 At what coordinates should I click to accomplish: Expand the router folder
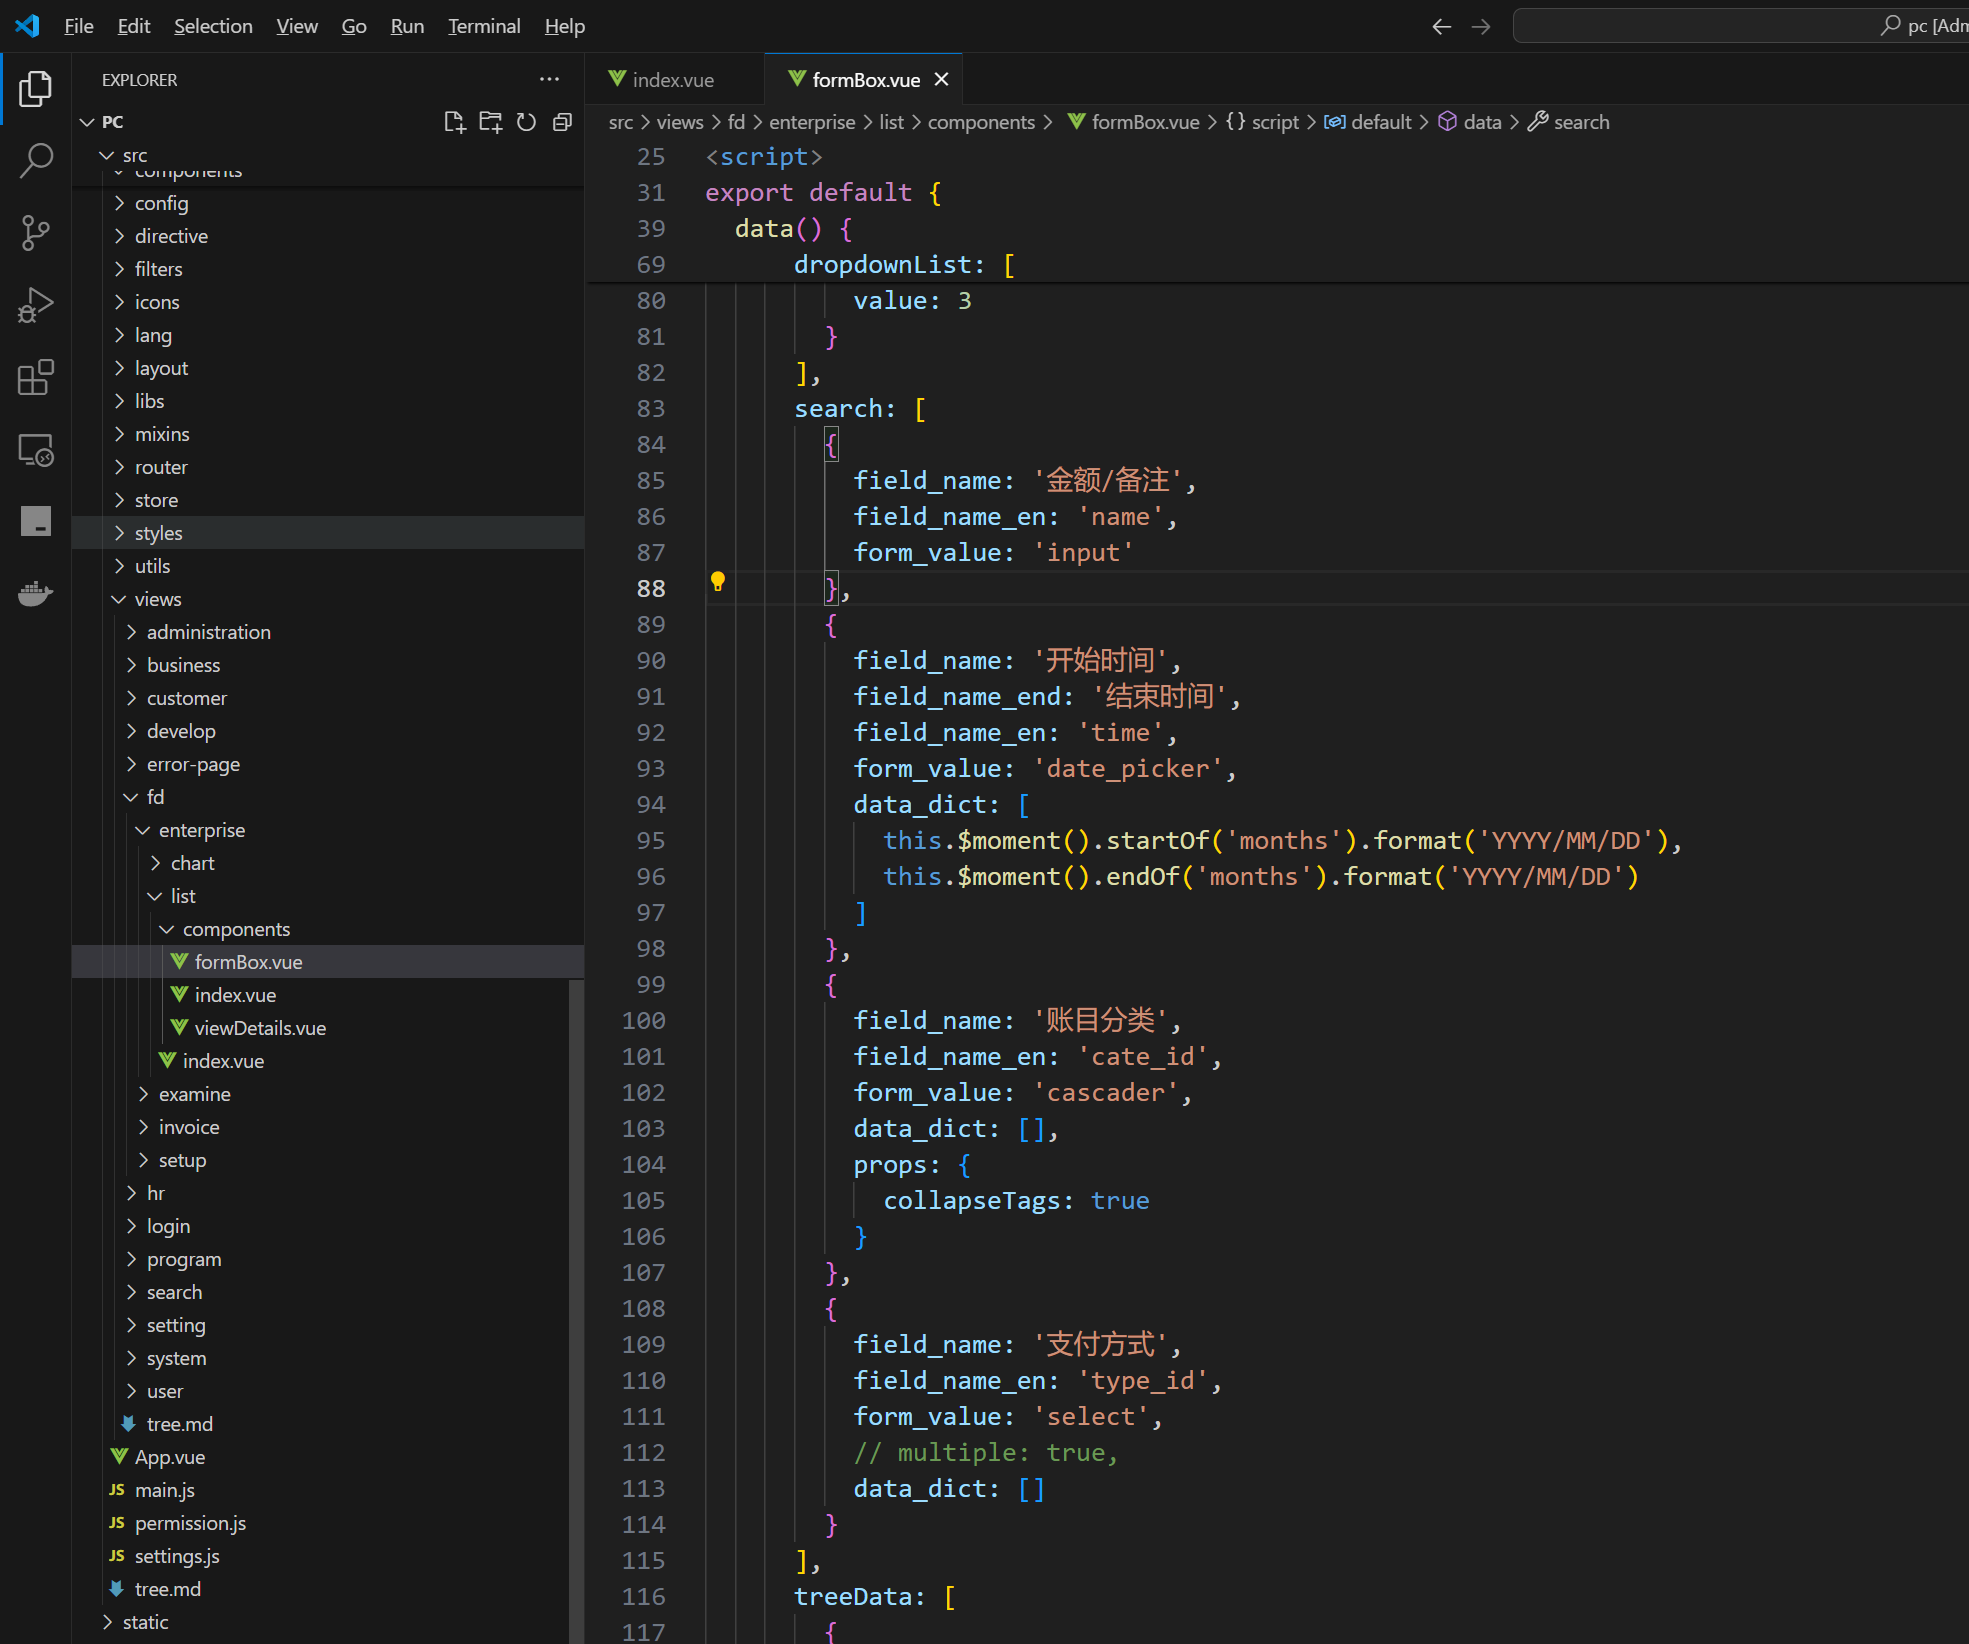pyautogui.click(x=328, y=467)
